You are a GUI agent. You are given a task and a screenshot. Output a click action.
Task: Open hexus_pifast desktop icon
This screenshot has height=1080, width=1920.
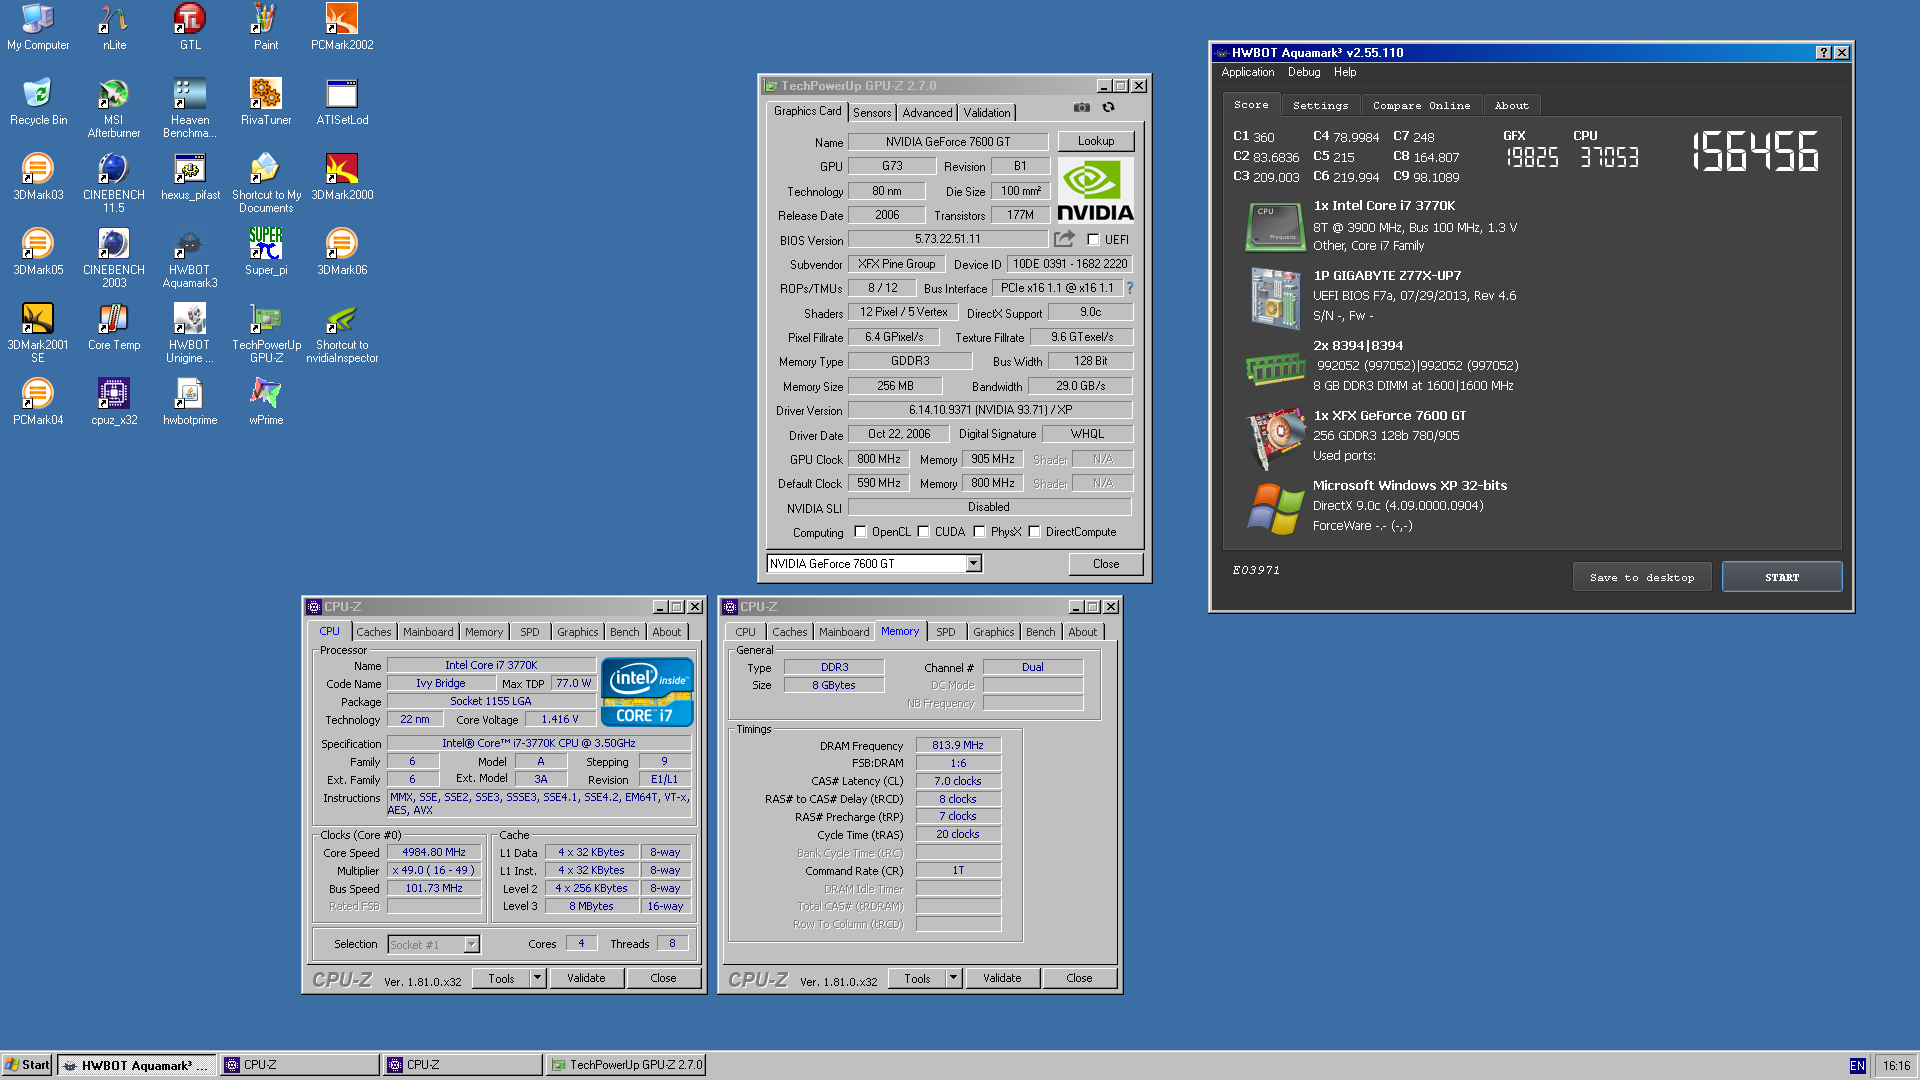click(x=190, y=177)
